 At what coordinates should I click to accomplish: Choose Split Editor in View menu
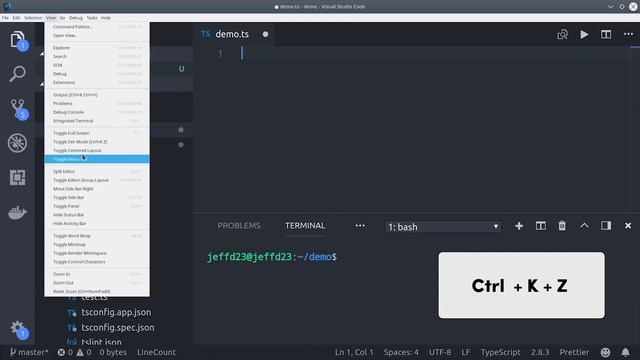coord(97,171)
